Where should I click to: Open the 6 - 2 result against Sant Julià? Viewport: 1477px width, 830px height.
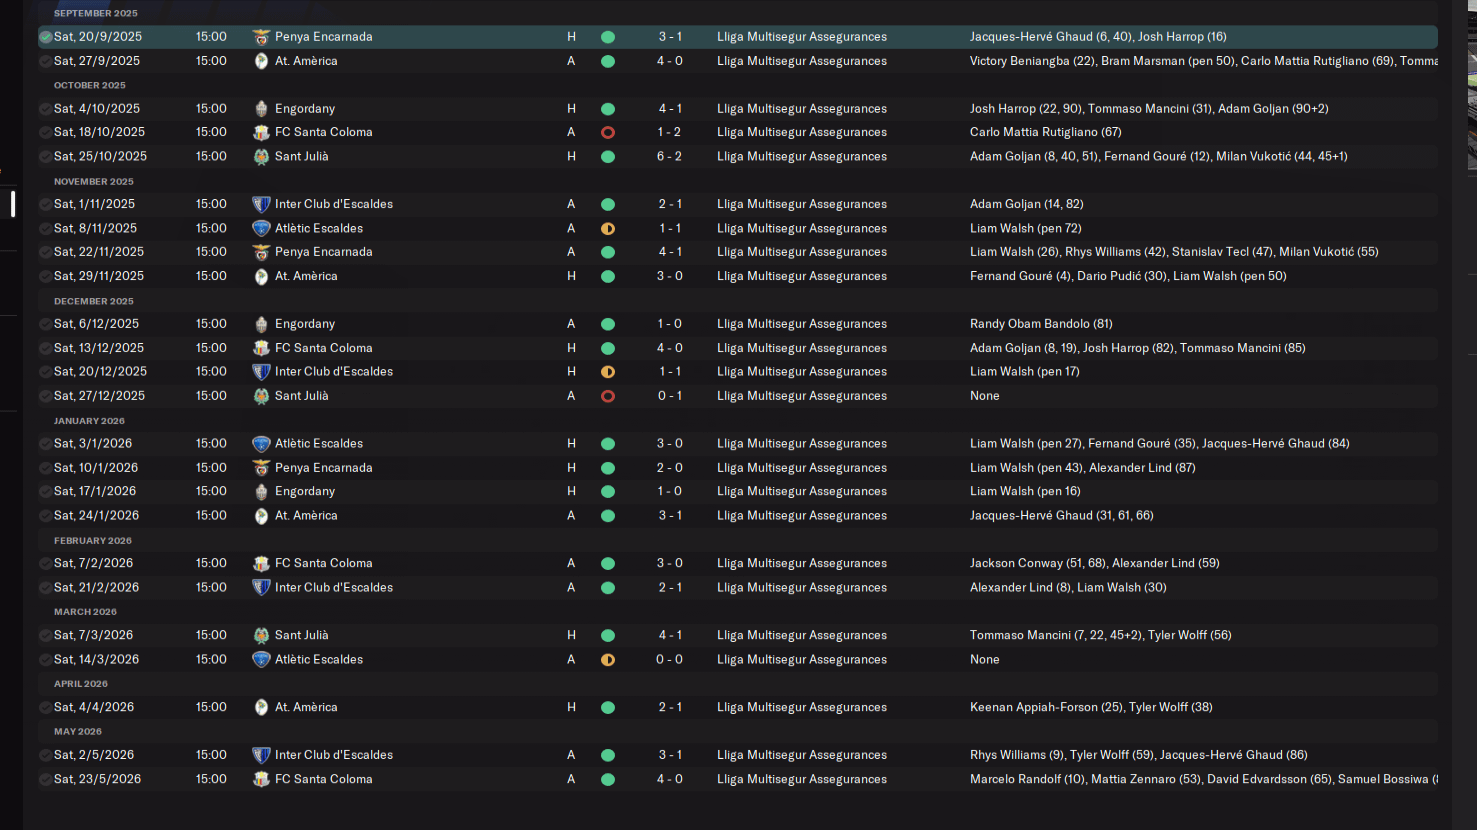coord(669,157)
